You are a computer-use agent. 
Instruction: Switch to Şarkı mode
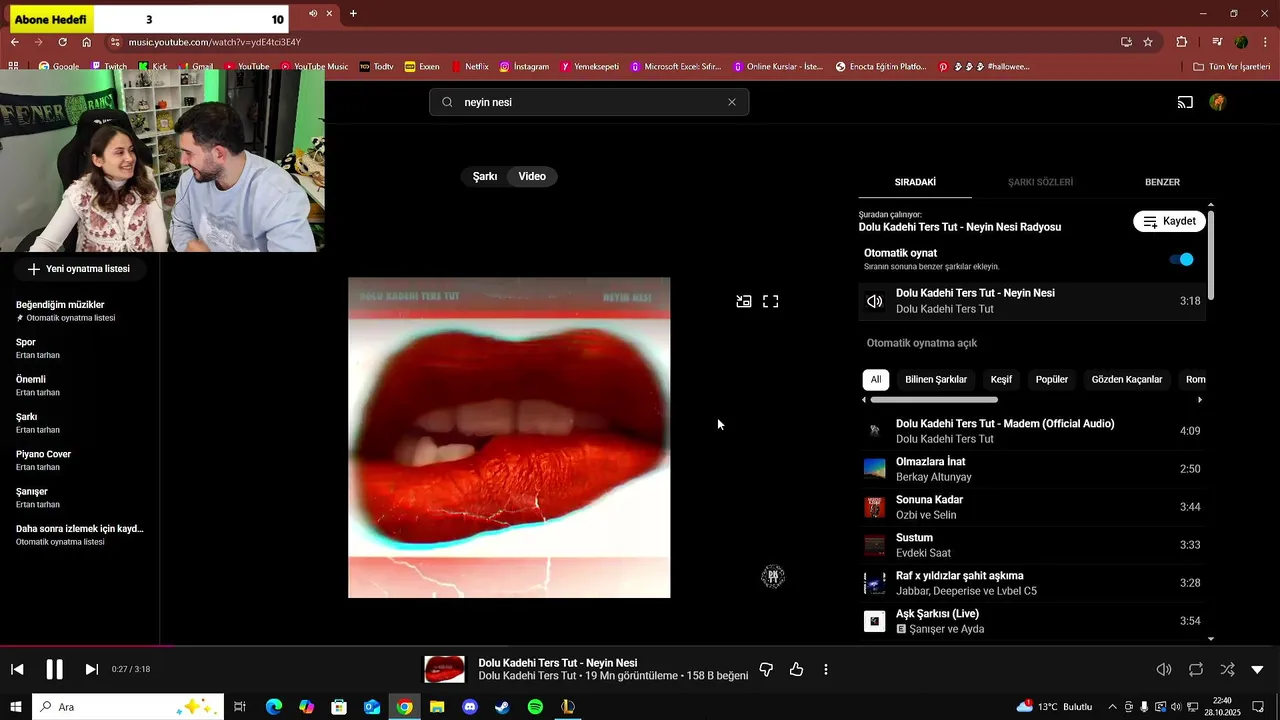coord(485,176)
